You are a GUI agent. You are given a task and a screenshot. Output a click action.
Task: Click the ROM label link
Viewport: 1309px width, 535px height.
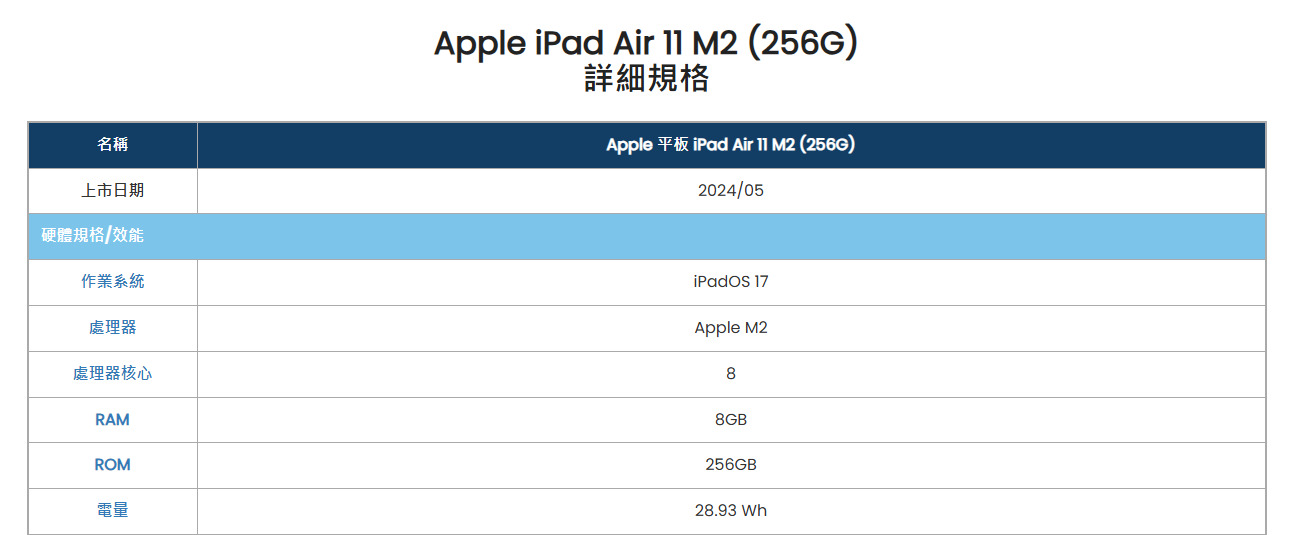click(x=112, y=465)
